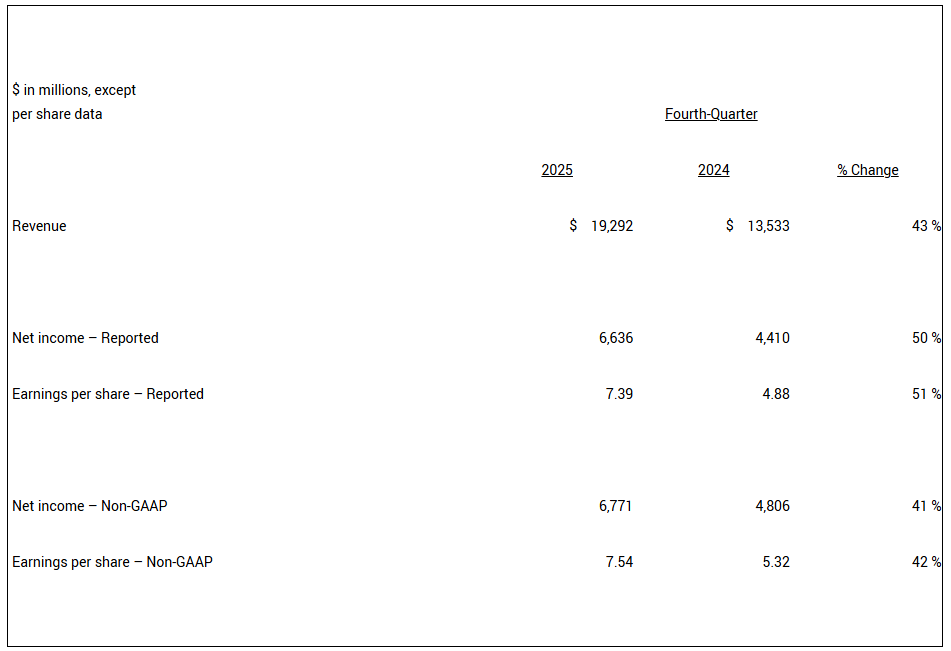Click the % Change column header
Image resolution: width=951 pixels, height=651 pixels.
(x=868, y=170)
